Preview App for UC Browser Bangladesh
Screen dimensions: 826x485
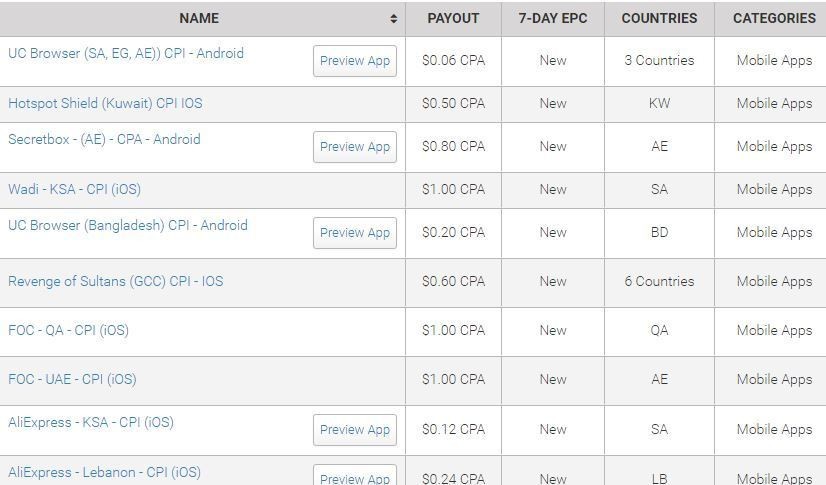(355, 233)
